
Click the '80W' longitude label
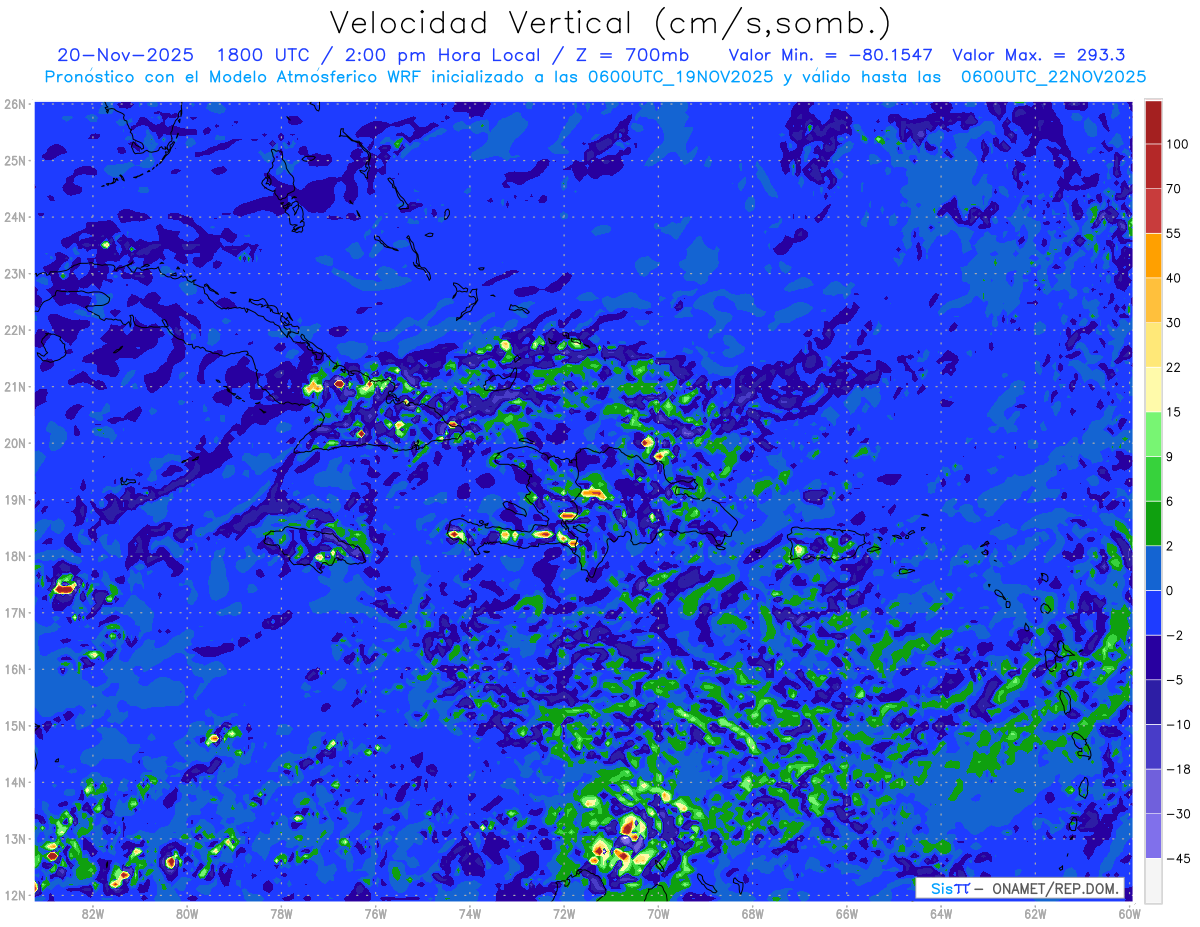click(x=187, y=913)
